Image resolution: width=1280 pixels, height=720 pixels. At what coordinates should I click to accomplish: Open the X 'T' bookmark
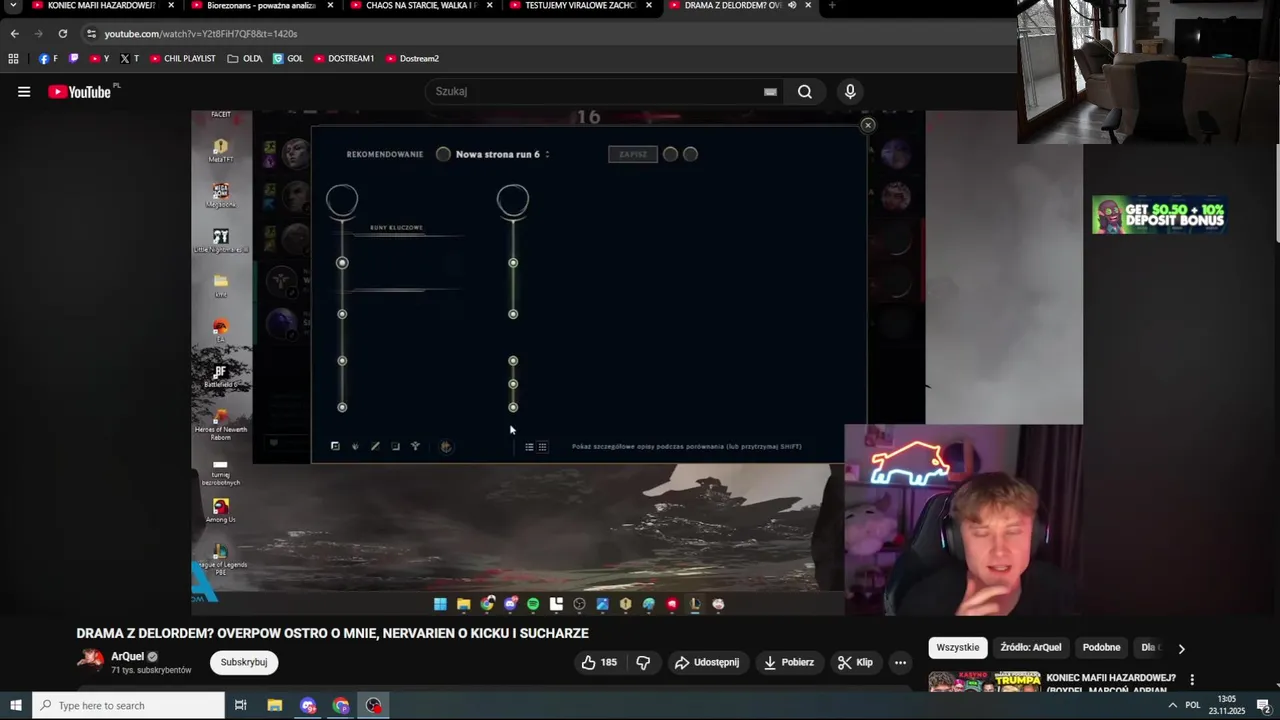coord(129,58)
